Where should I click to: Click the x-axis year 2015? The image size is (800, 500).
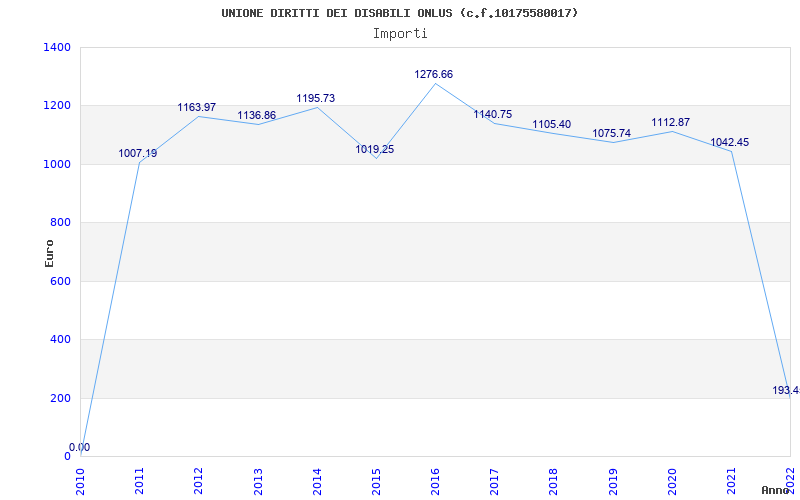tap(377, 482)
